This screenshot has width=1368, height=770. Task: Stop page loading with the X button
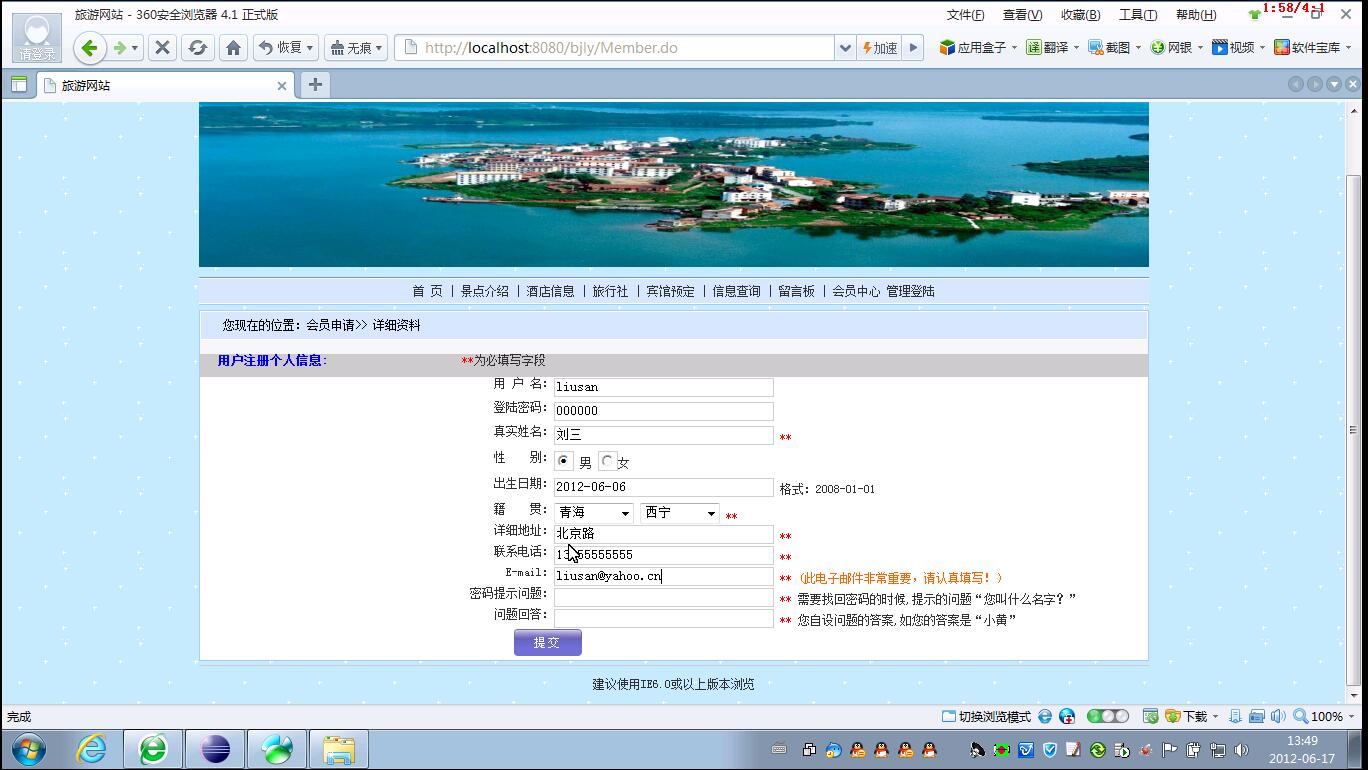click(x=163, y=47)
